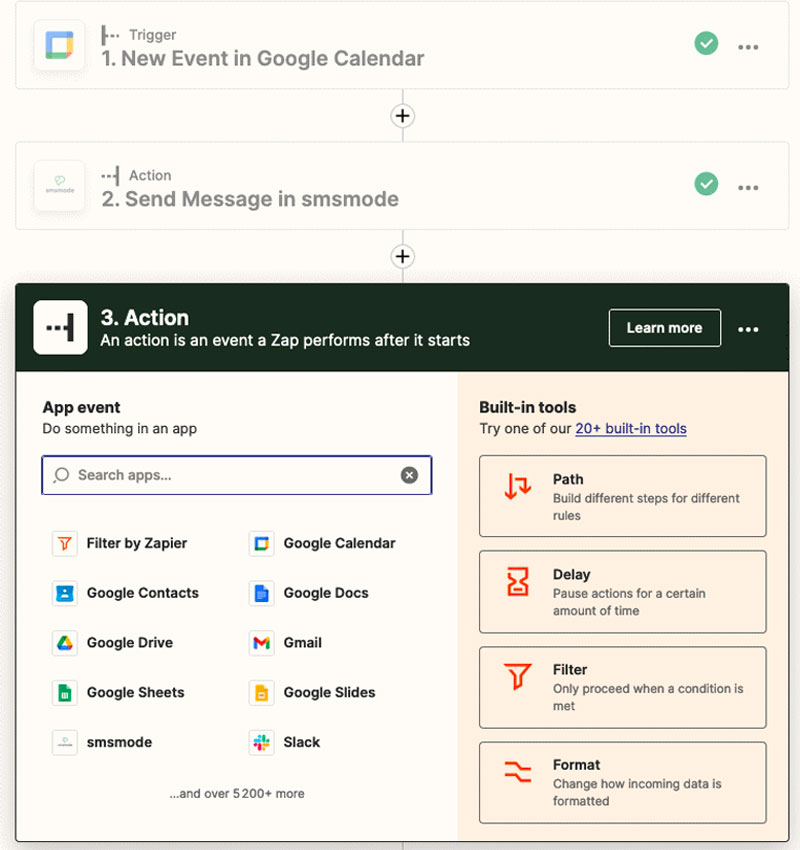Image resolution: width=800 pixels, height=850 pixels.
Task: Select smsmode app icon in app list
Action: coord(64,743)
